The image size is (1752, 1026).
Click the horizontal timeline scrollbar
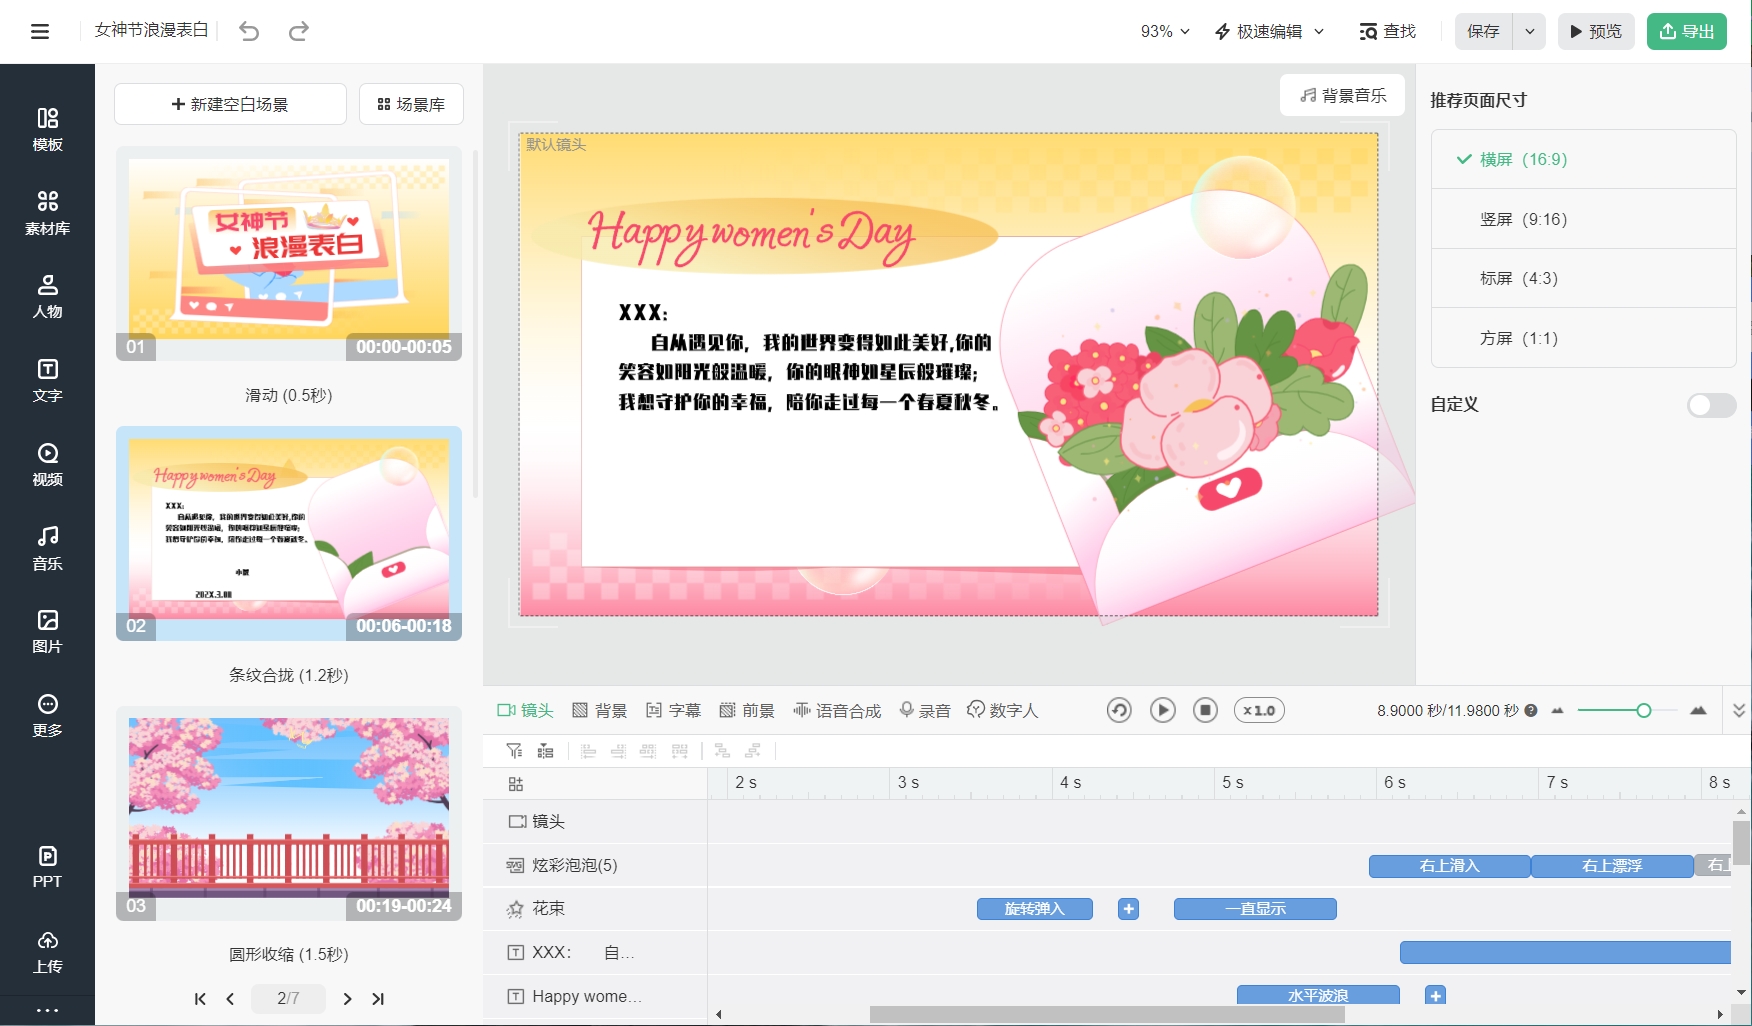(1107, 1014)
